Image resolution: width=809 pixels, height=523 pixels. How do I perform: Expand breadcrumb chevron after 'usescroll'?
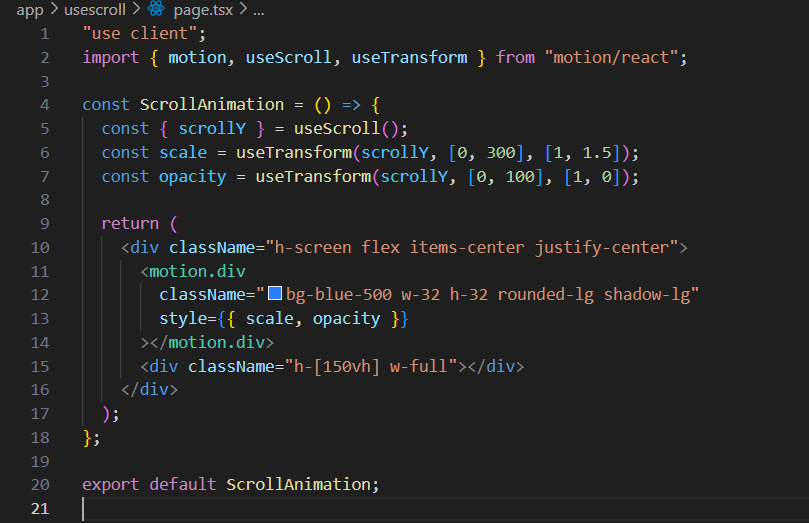(136, 9)
